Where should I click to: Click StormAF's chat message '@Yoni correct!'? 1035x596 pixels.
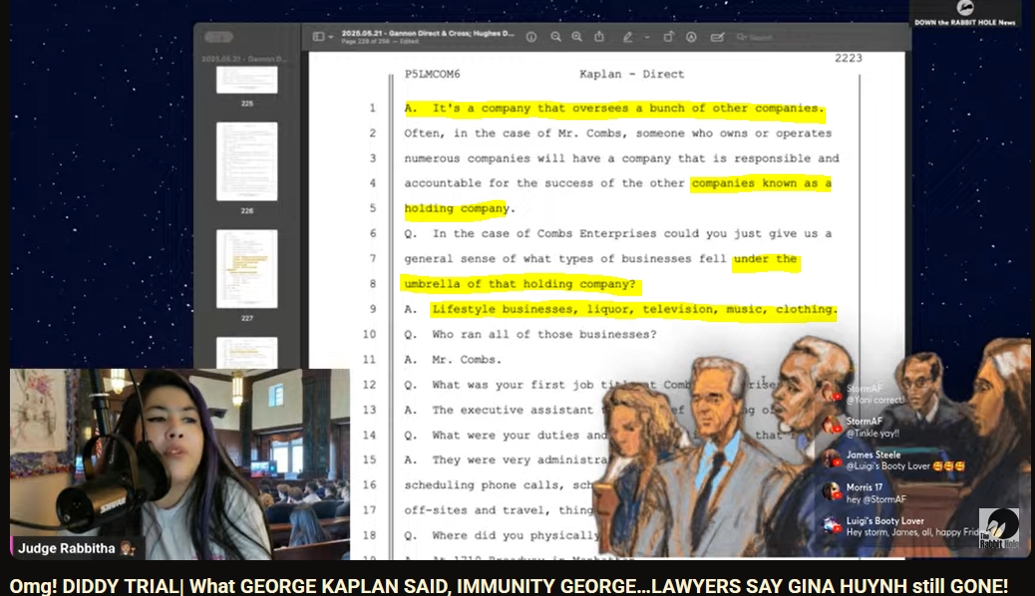875,400
